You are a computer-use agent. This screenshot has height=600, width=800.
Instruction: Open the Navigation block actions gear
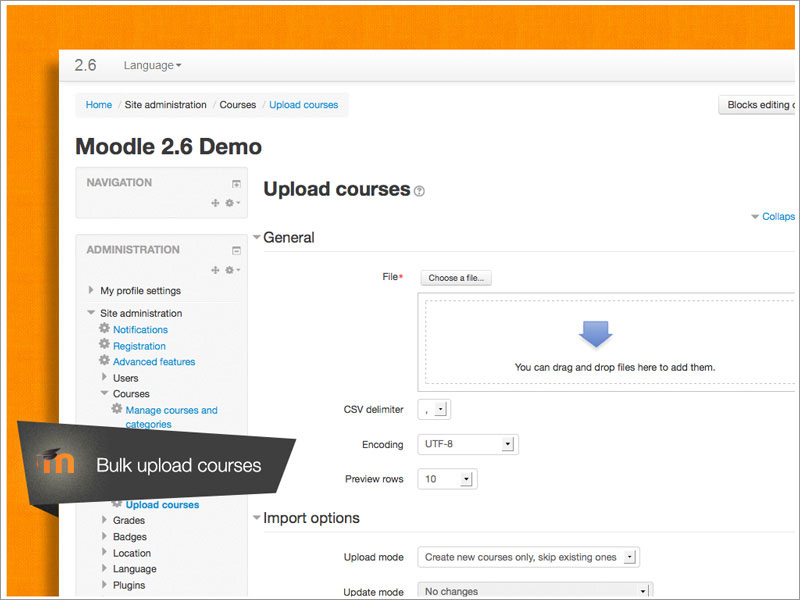(231, 203)
